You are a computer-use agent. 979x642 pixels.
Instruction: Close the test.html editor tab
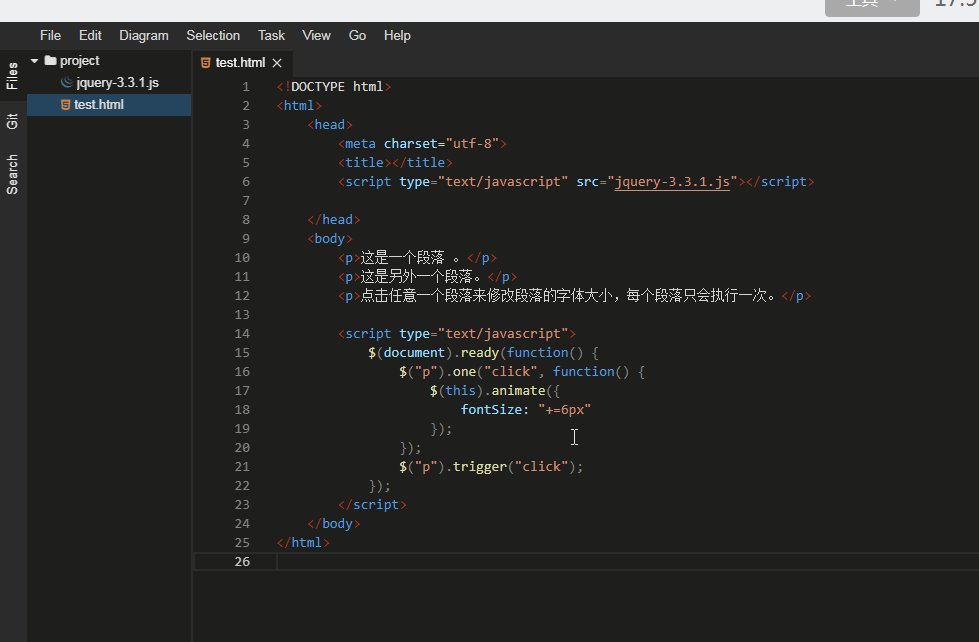(277, 62)
